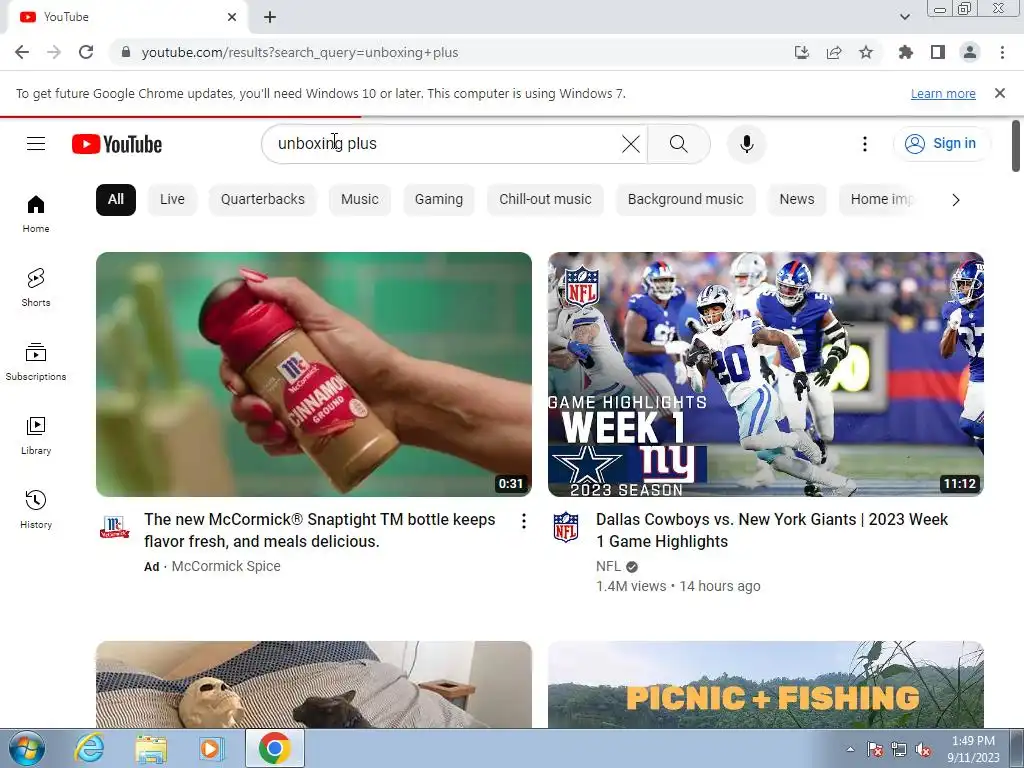Click the share this page icon

(834, 52)
